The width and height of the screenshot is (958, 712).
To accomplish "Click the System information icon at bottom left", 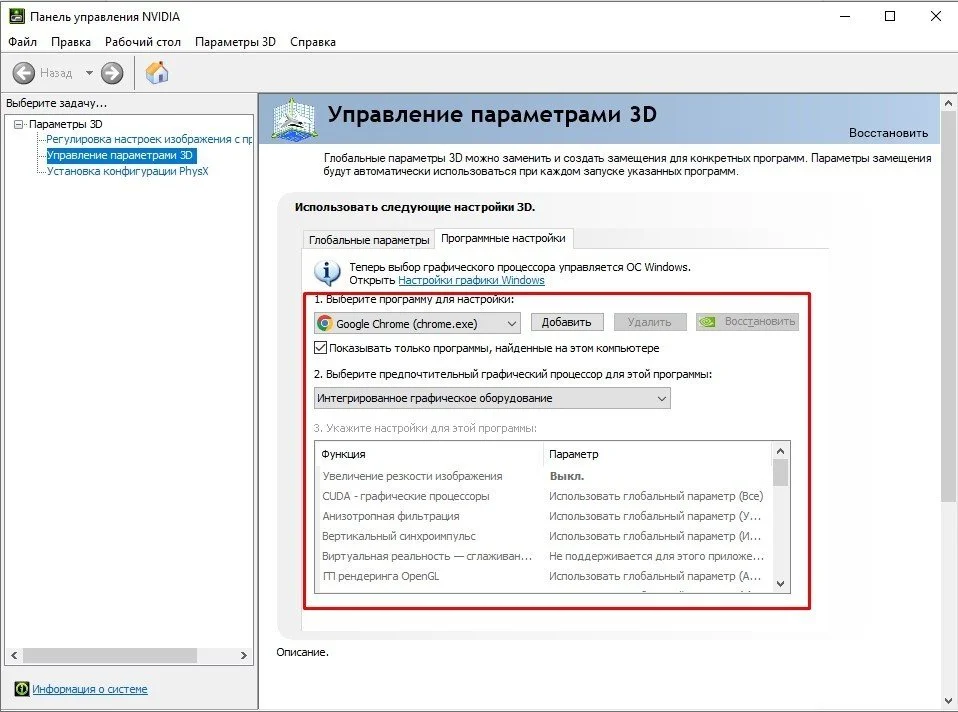I will pyautogui.click(x=21, y=689).
